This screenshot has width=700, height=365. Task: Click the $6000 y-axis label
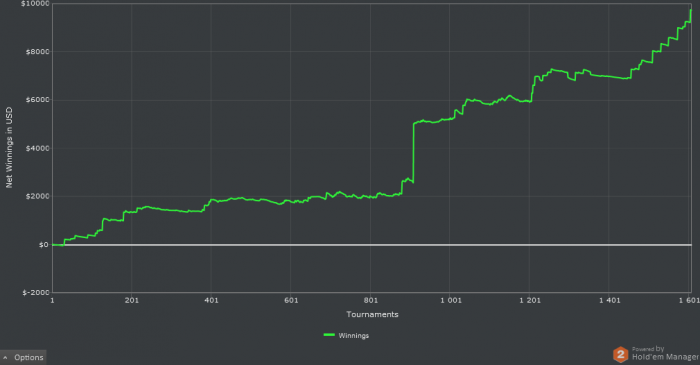(x=38, y=100)
